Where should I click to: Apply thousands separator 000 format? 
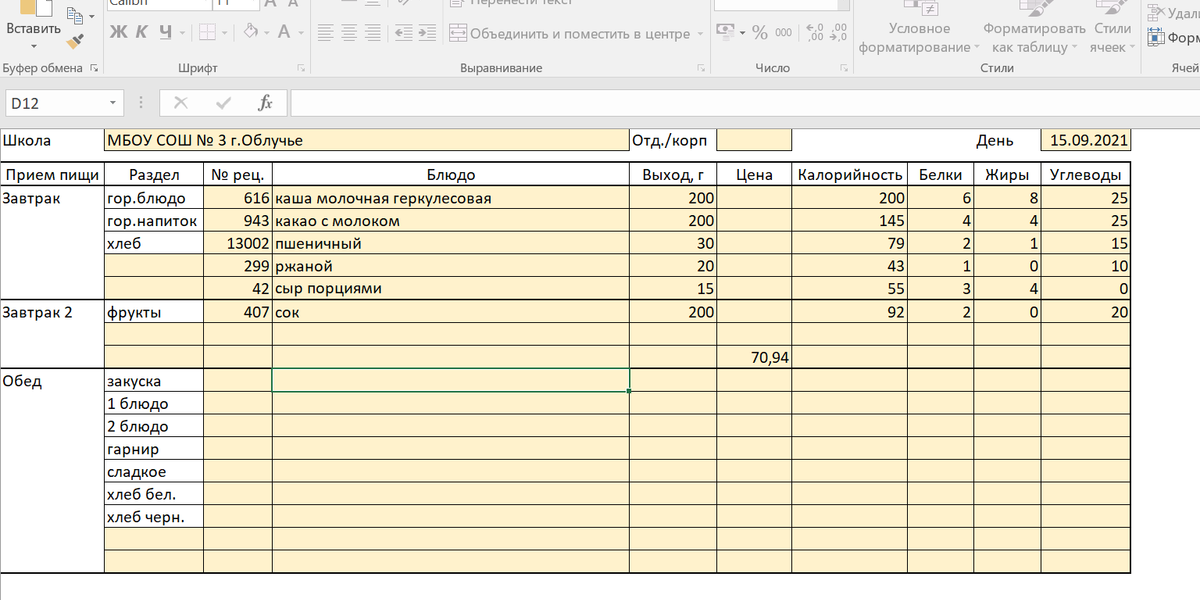[783, 33]
